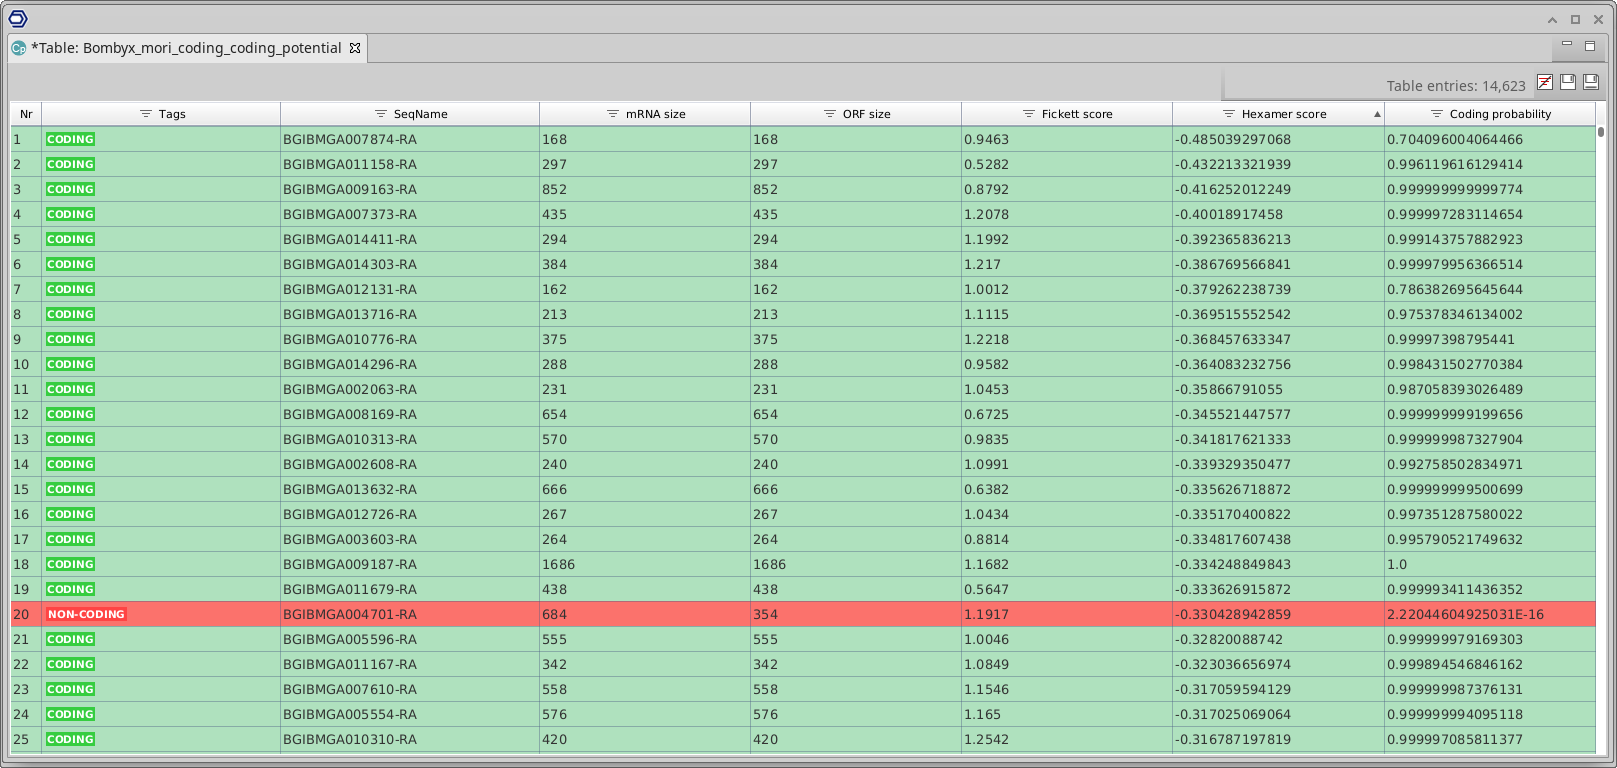Open filter icon on Fickett score column
Viewport: 1617px width, 768px height.
click(1029, 114)
